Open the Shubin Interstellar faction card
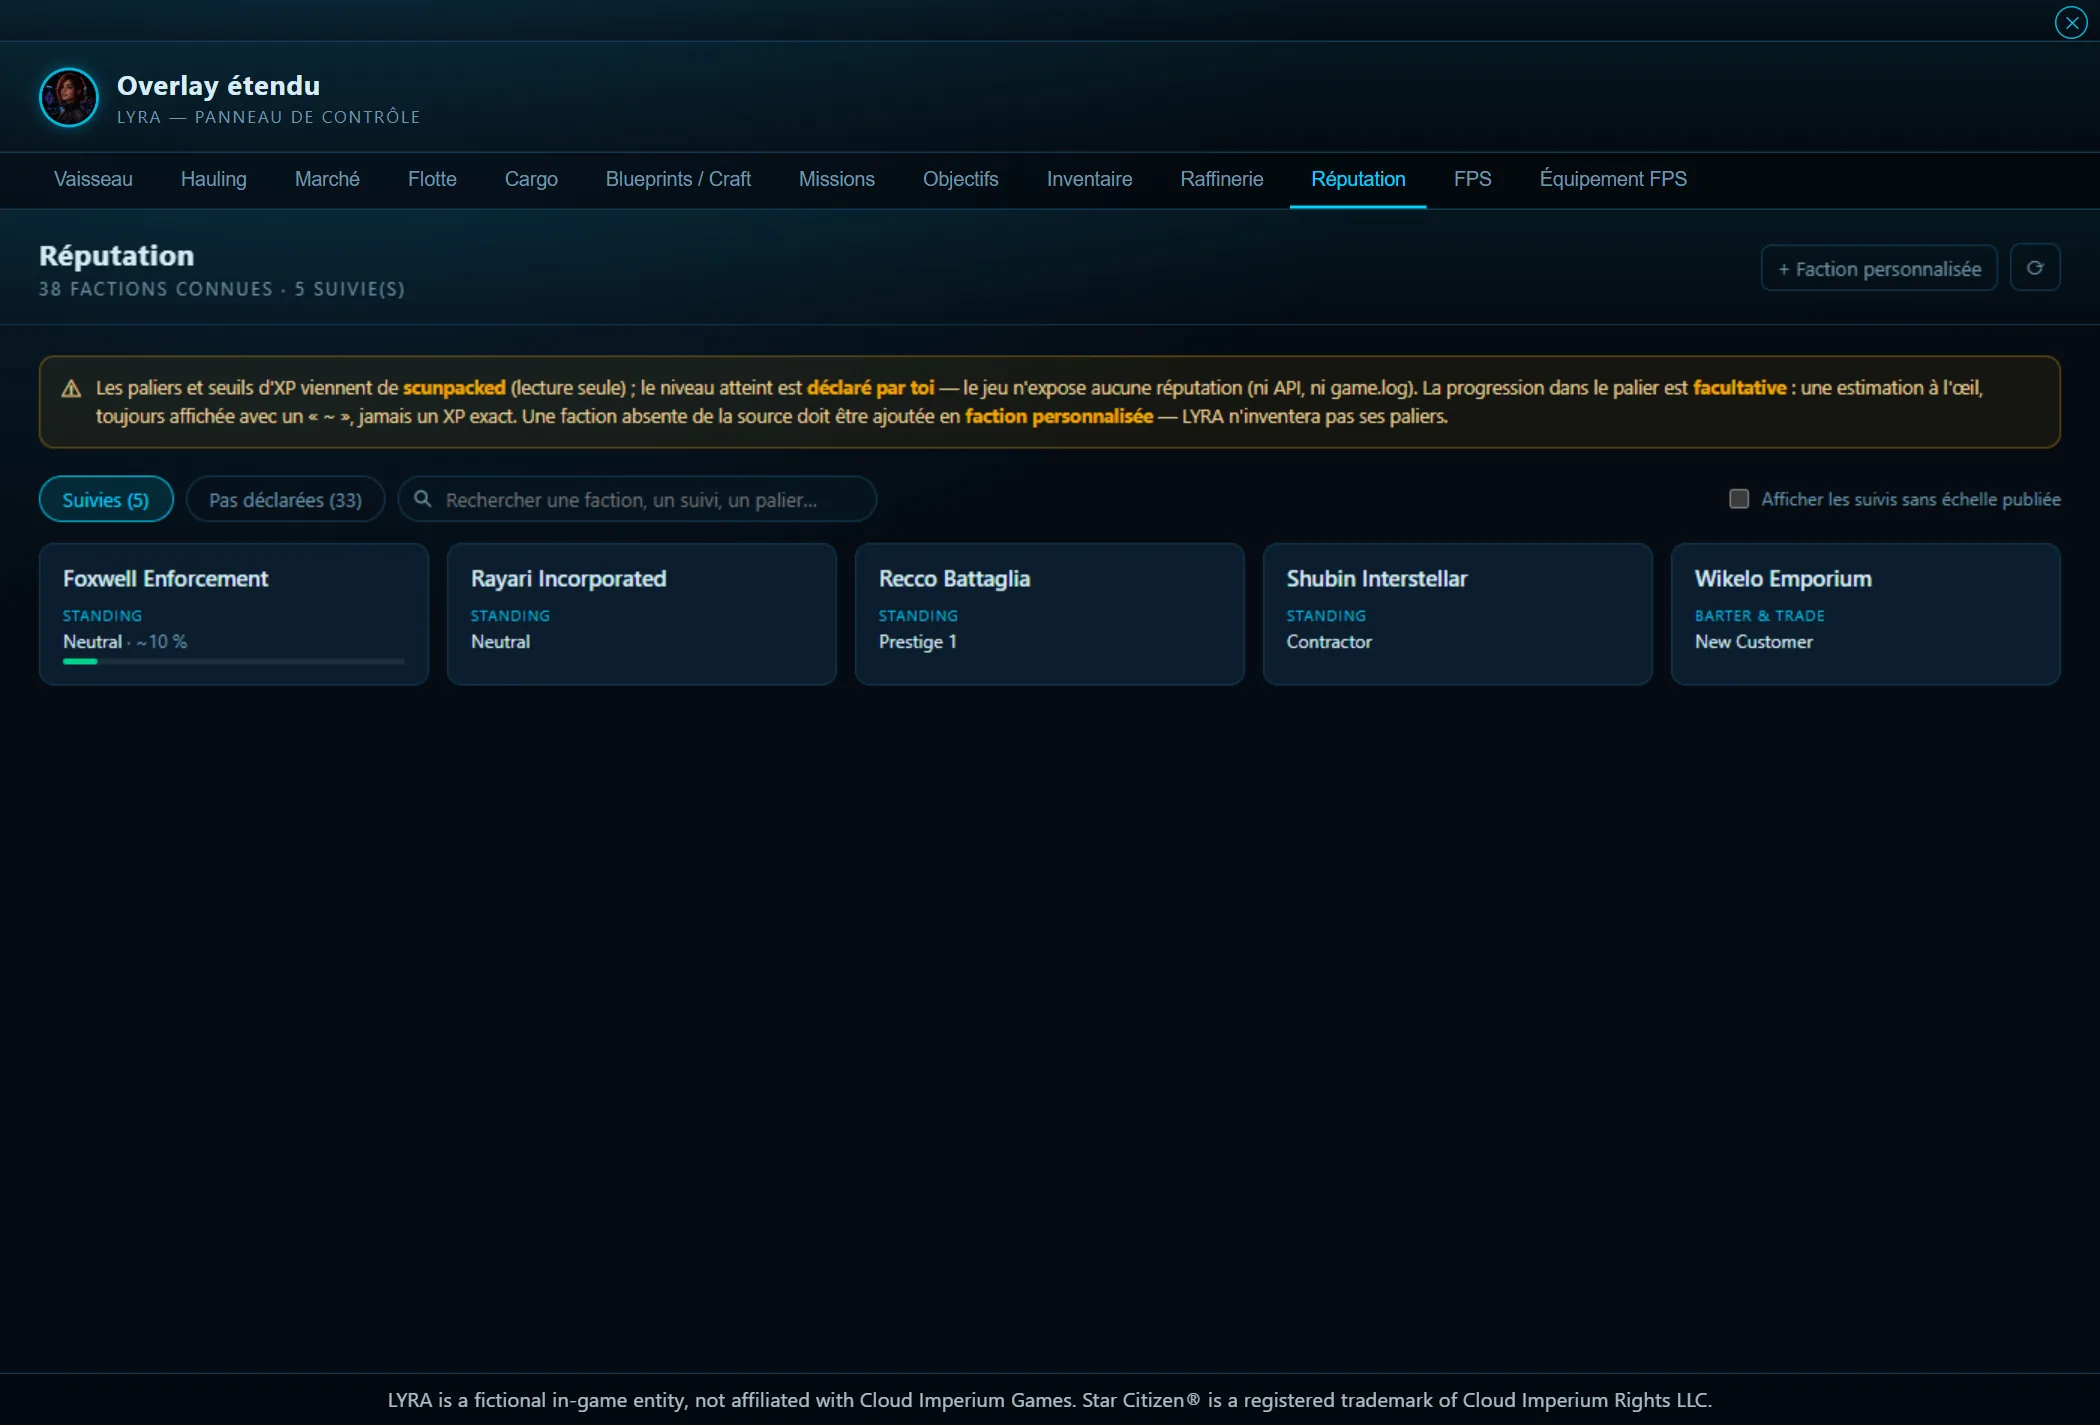 pyautogui.click(x=1458, y=614)
